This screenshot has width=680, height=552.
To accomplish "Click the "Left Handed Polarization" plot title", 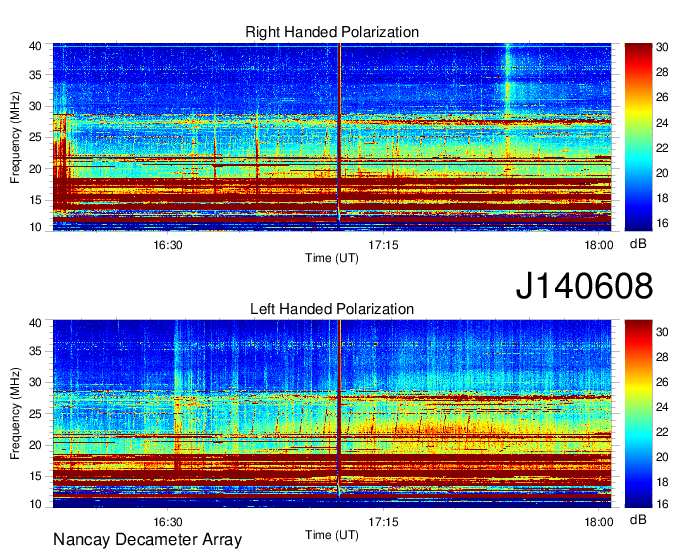I will [332, 309].
